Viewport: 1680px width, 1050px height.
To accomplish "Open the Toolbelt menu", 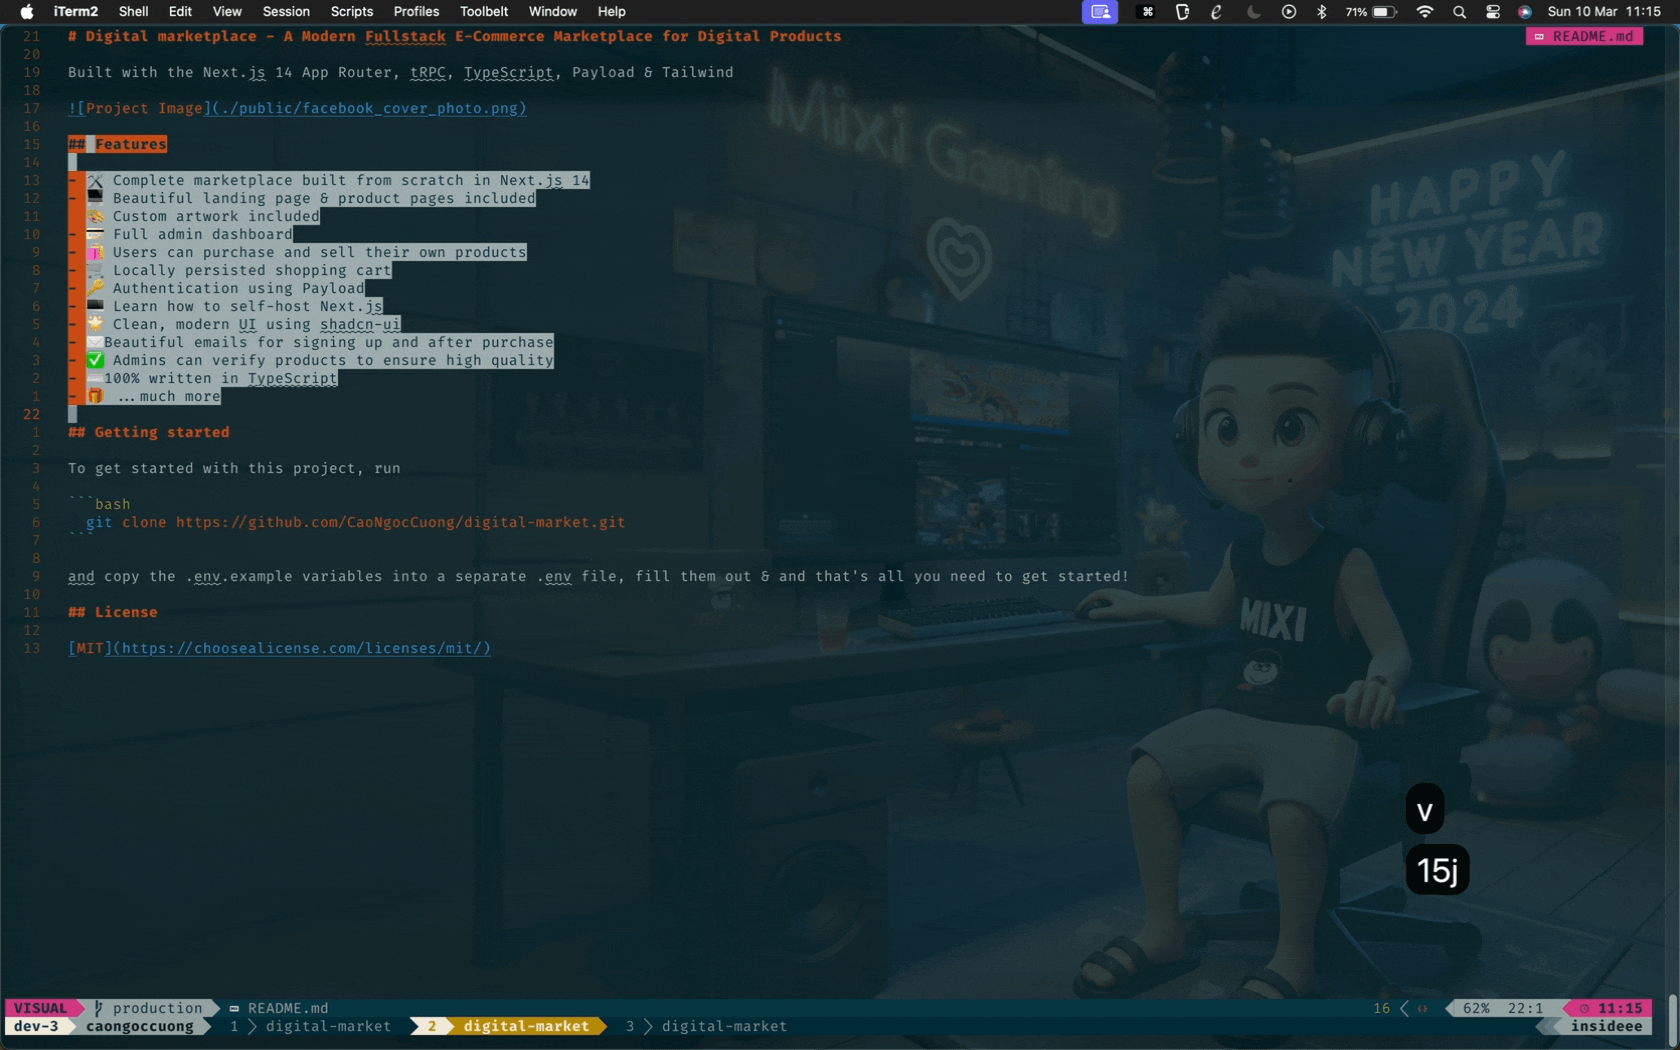I will 484,12.
